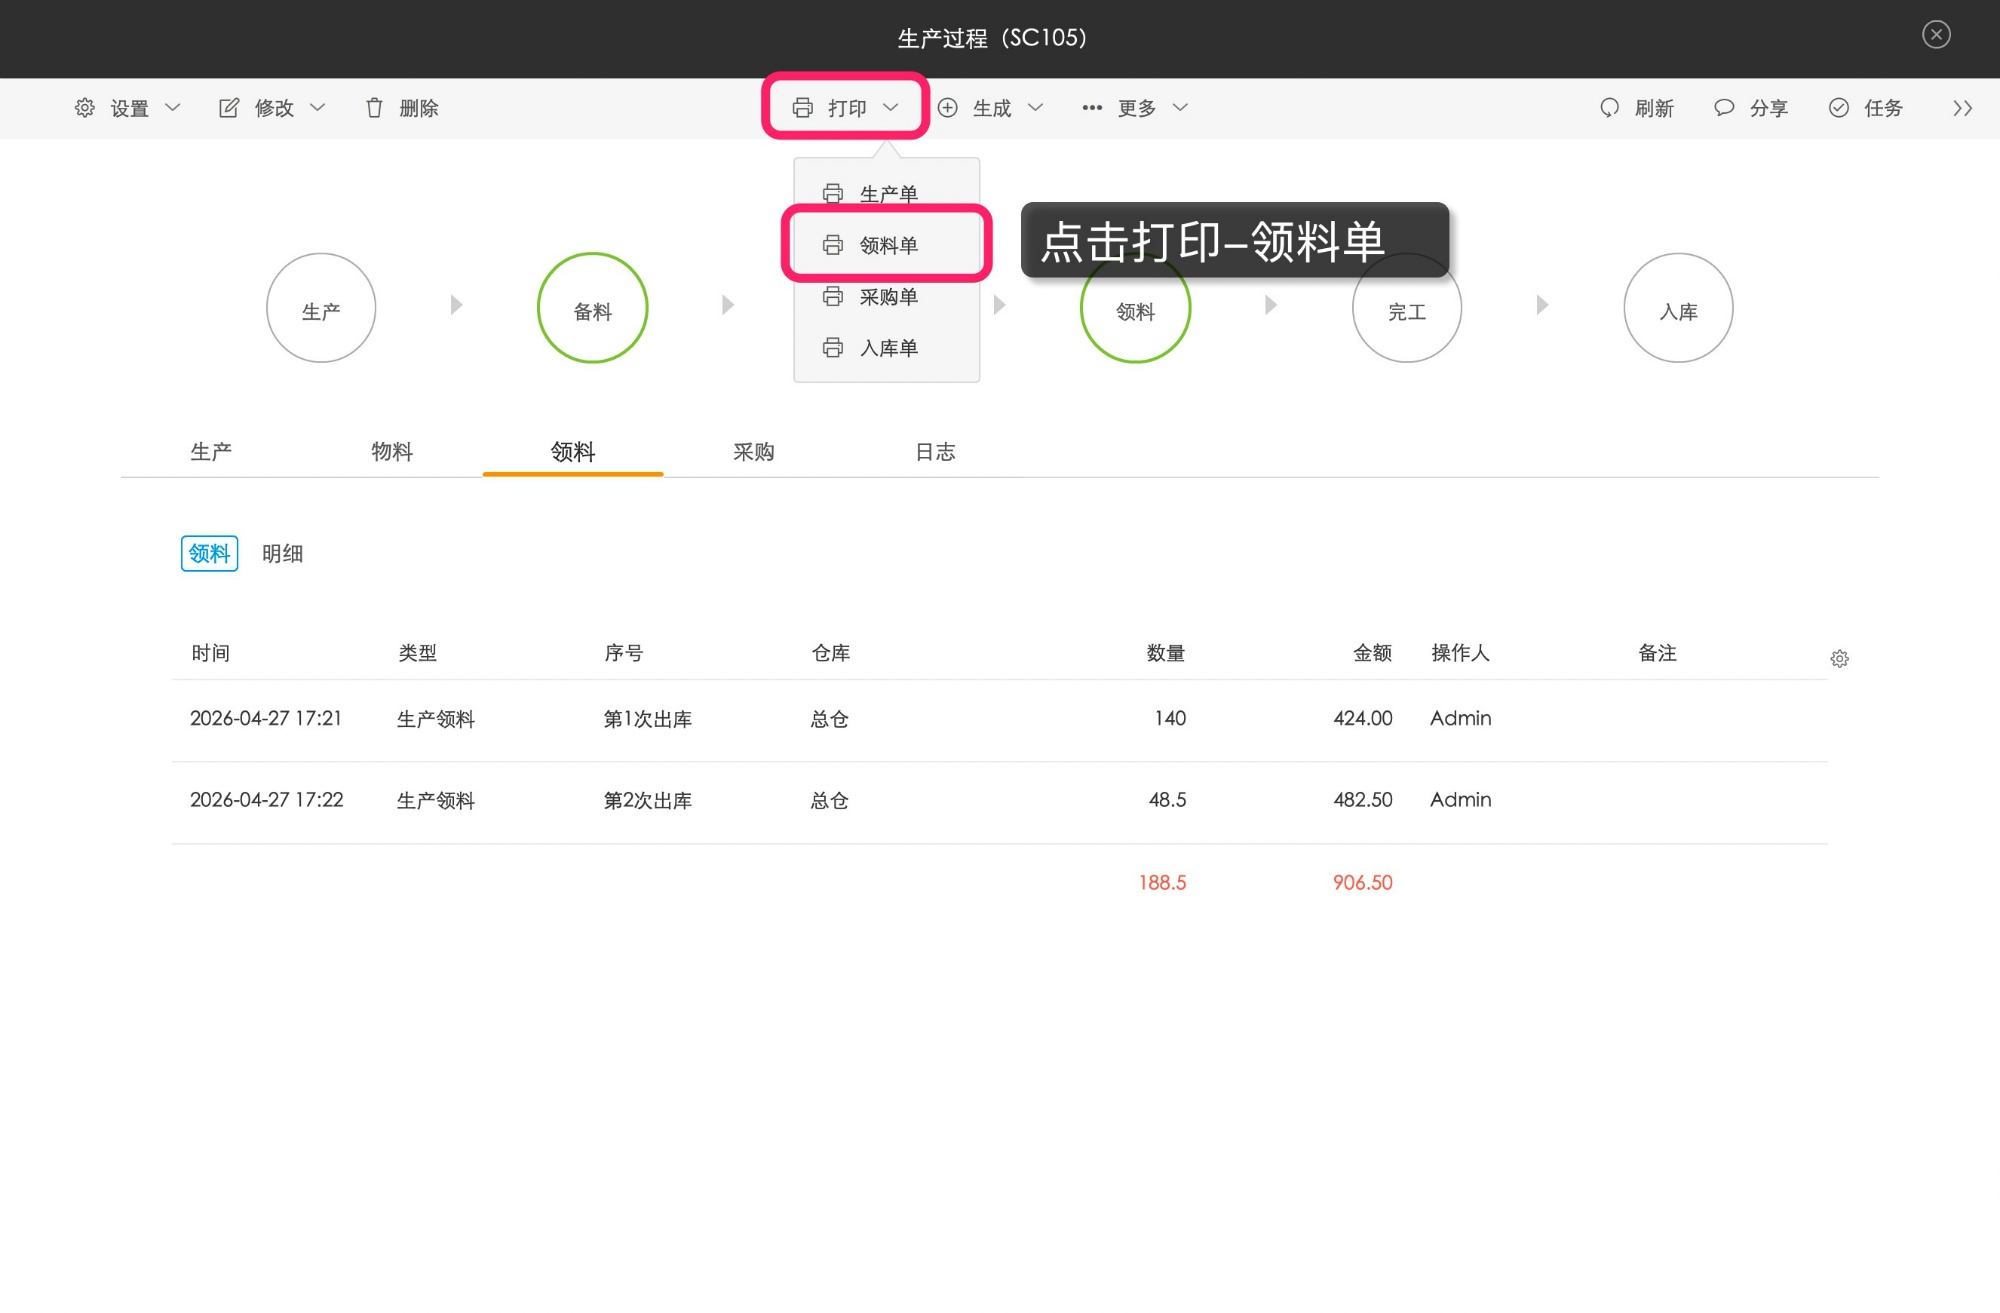2000x1313 pixels.
Task: Click the quantity 48.5 cell
Action: coord(1167,800)
